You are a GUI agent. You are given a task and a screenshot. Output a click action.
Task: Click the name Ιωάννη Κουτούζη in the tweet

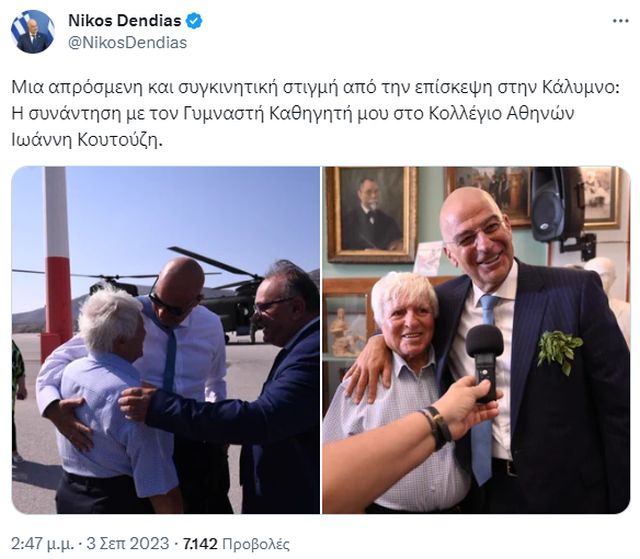click(x=84, y=140)
